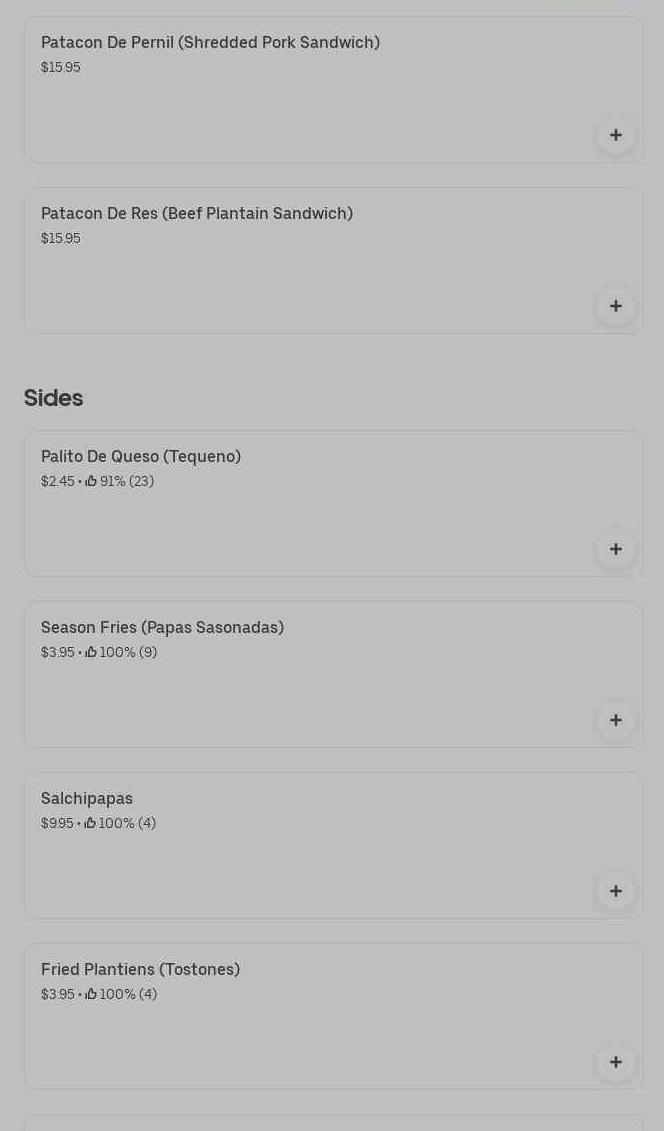
Task: Add Palito De Queso with plus icon
Action: [616, 549]
